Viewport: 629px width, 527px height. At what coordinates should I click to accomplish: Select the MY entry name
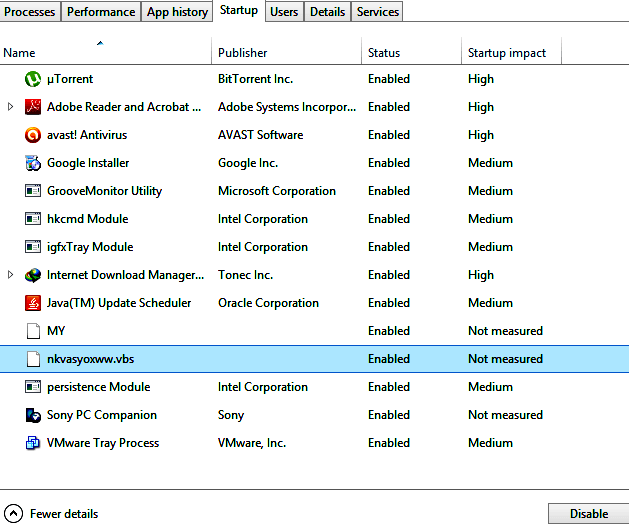click(56, 331)
